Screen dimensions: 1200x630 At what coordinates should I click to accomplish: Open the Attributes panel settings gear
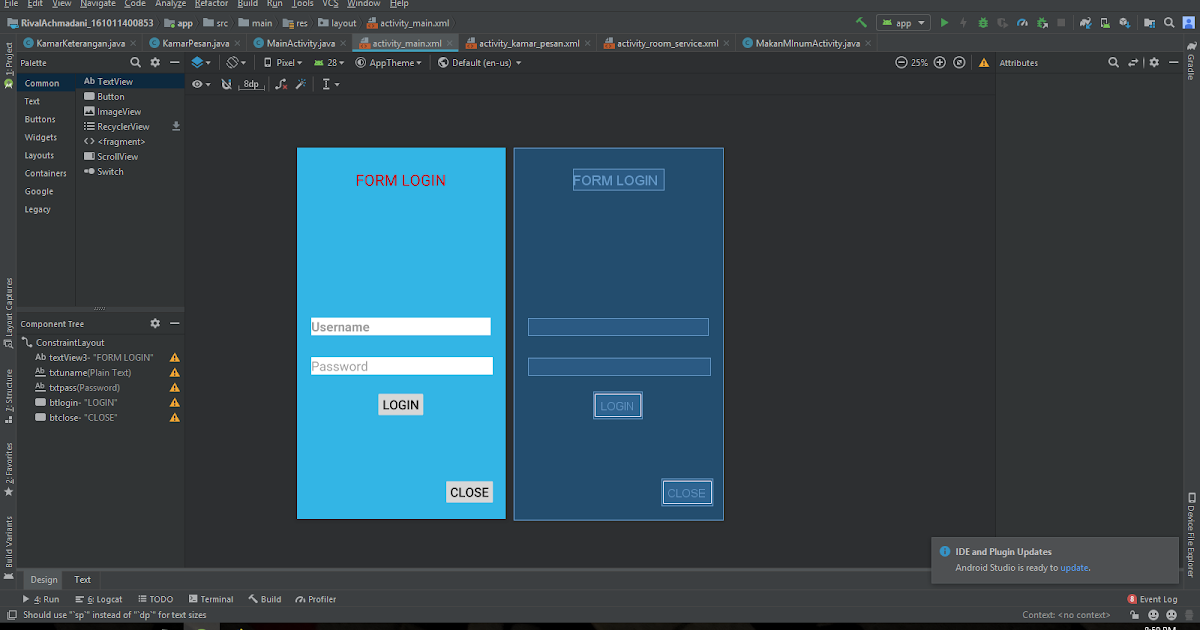[1153, 62]
